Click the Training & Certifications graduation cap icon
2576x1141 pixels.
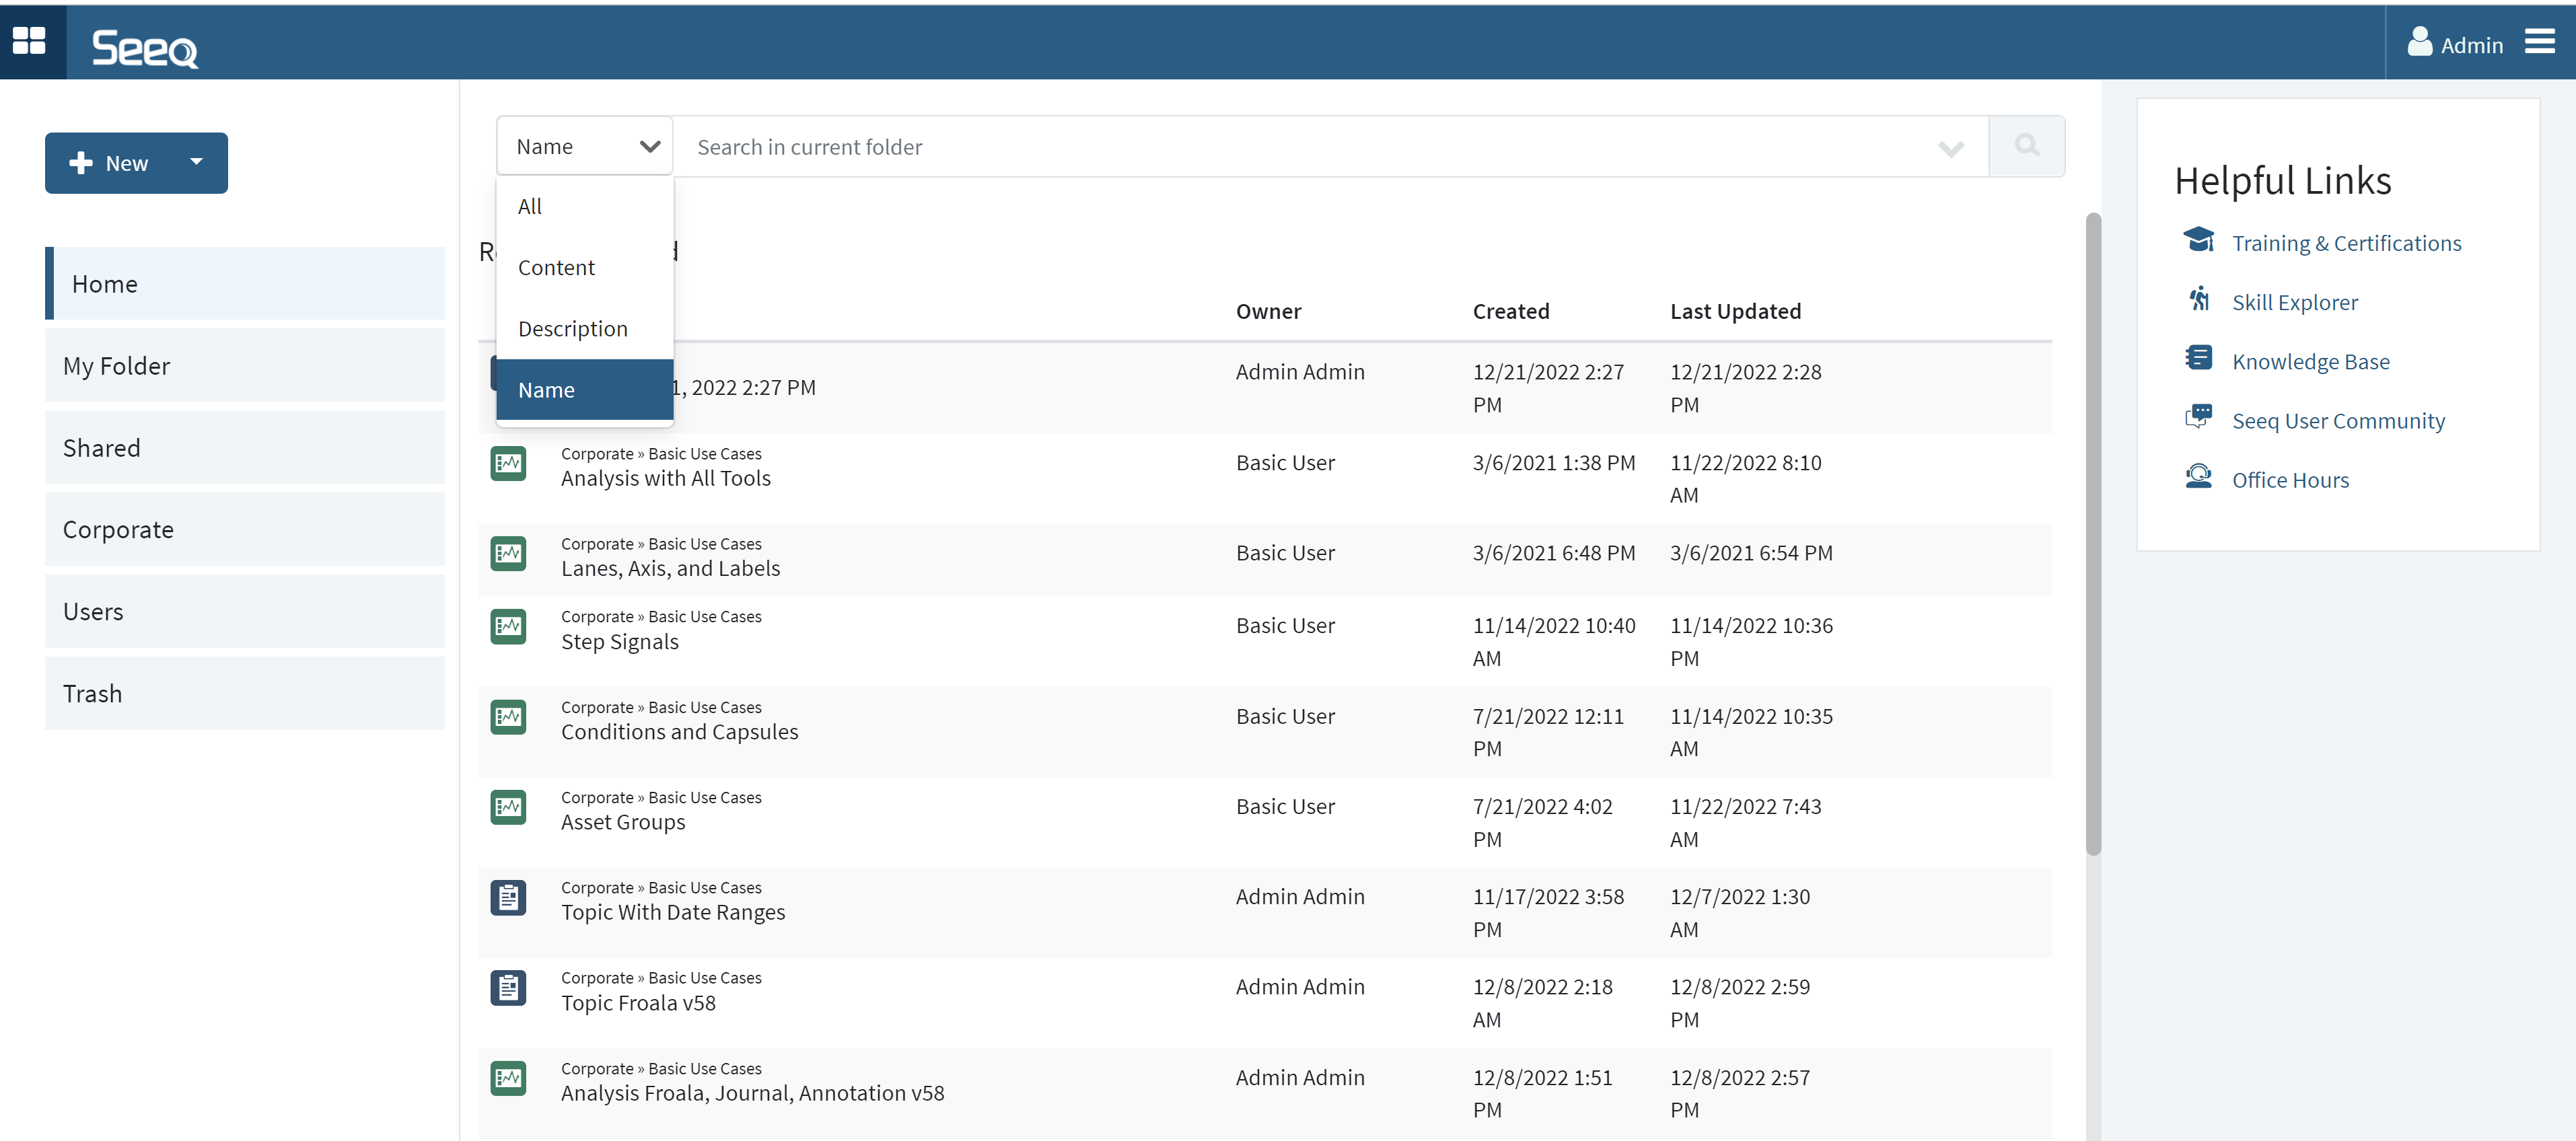pos(2198,240)
